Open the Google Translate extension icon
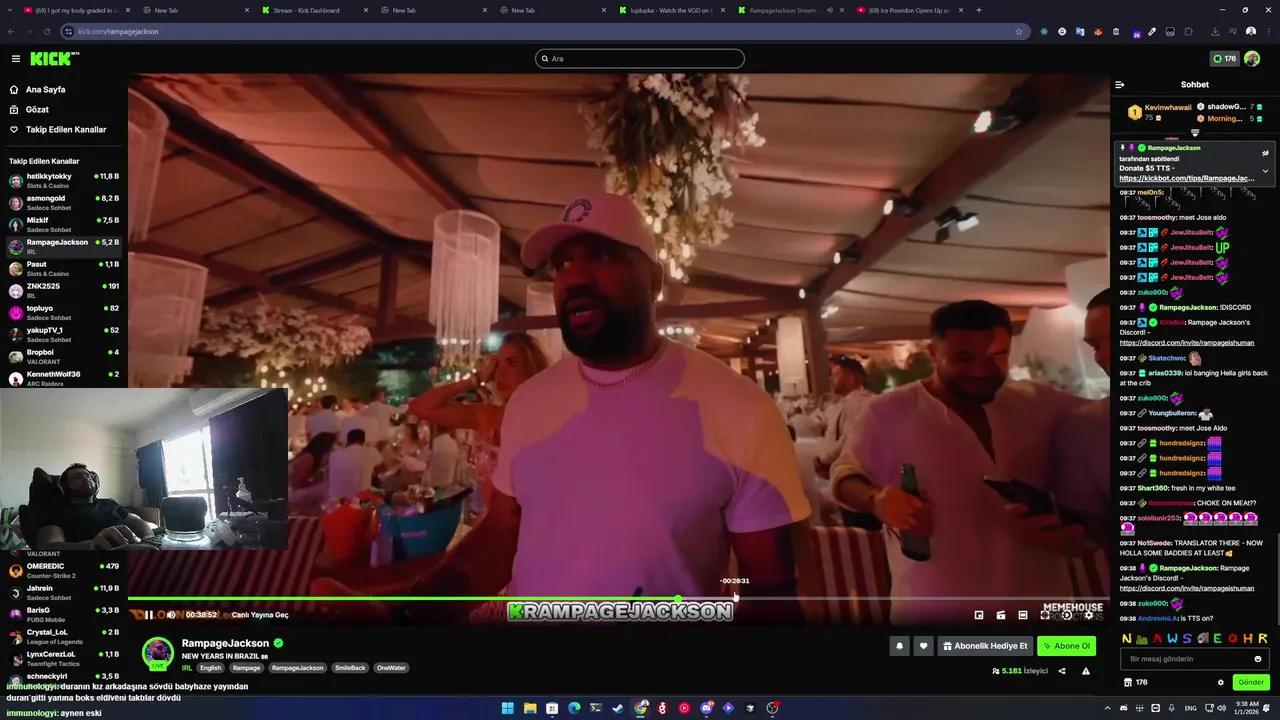The image size is (1280, 720). 1080,31
